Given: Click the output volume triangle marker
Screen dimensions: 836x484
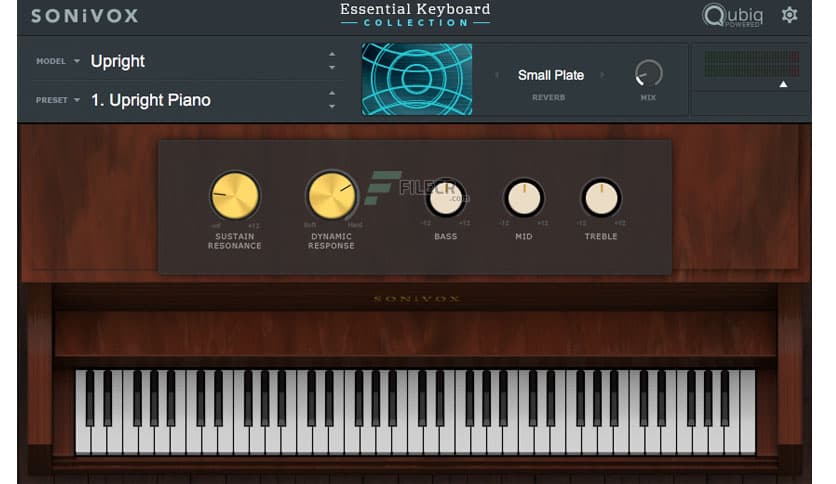Looking at the screenshot, I should 783,84.
